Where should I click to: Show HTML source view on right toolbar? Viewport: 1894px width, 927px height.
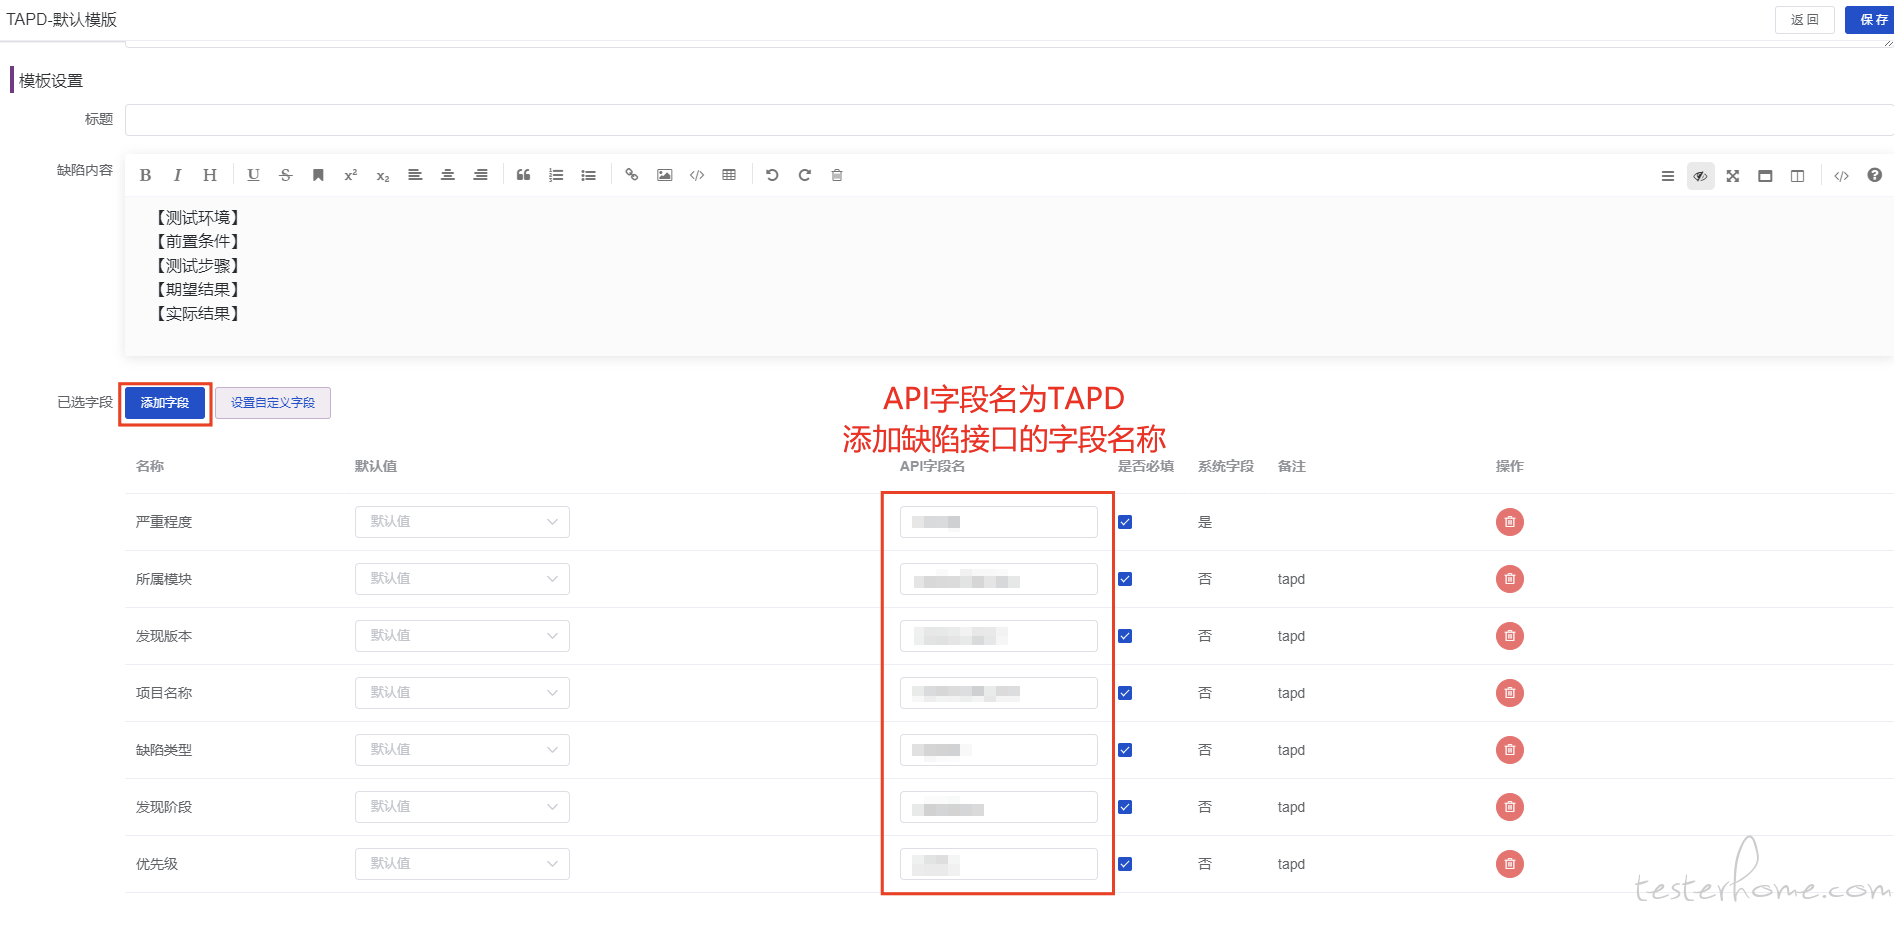coord(1841,176)
